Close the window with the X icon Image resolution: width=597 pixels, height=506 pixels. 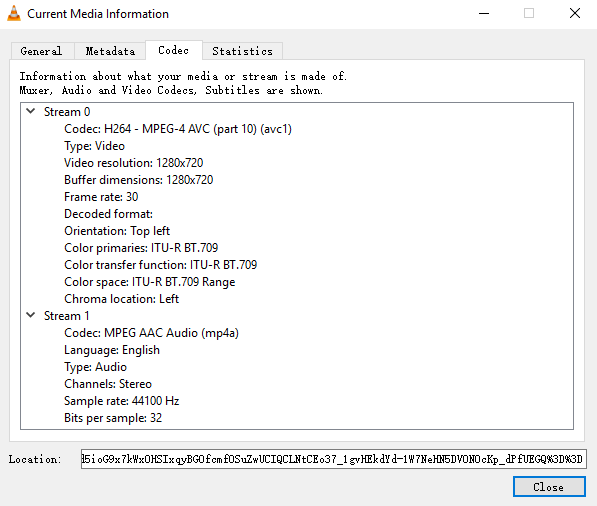tap(575, 14)
